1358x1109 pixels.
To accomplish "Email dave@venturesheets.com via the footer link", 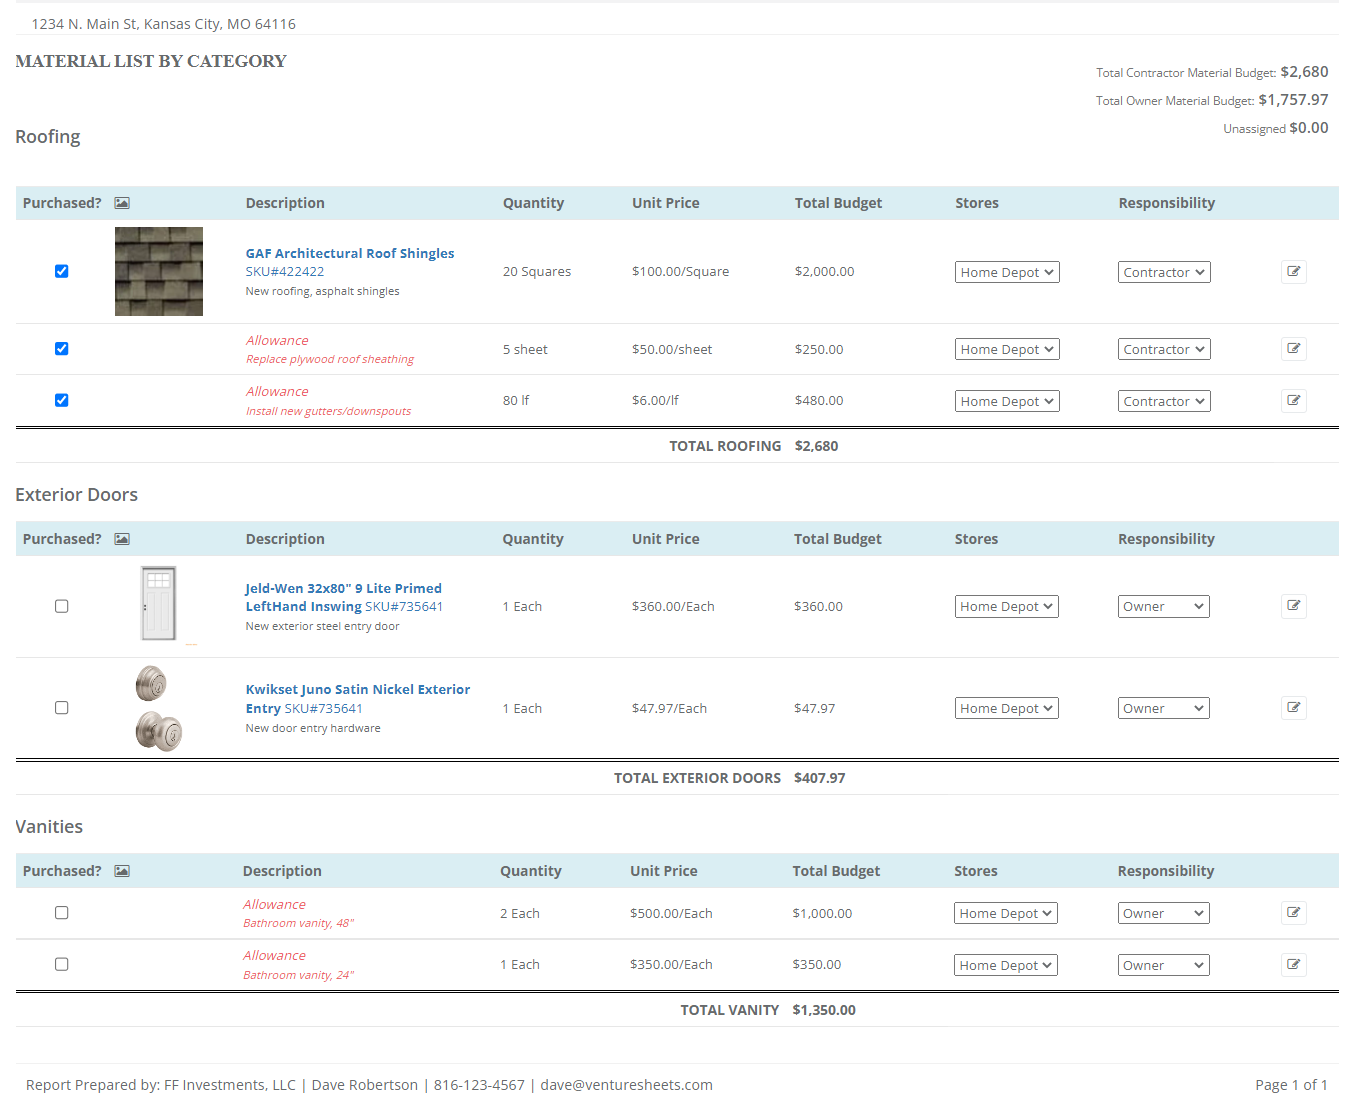I will (625, 1084).
